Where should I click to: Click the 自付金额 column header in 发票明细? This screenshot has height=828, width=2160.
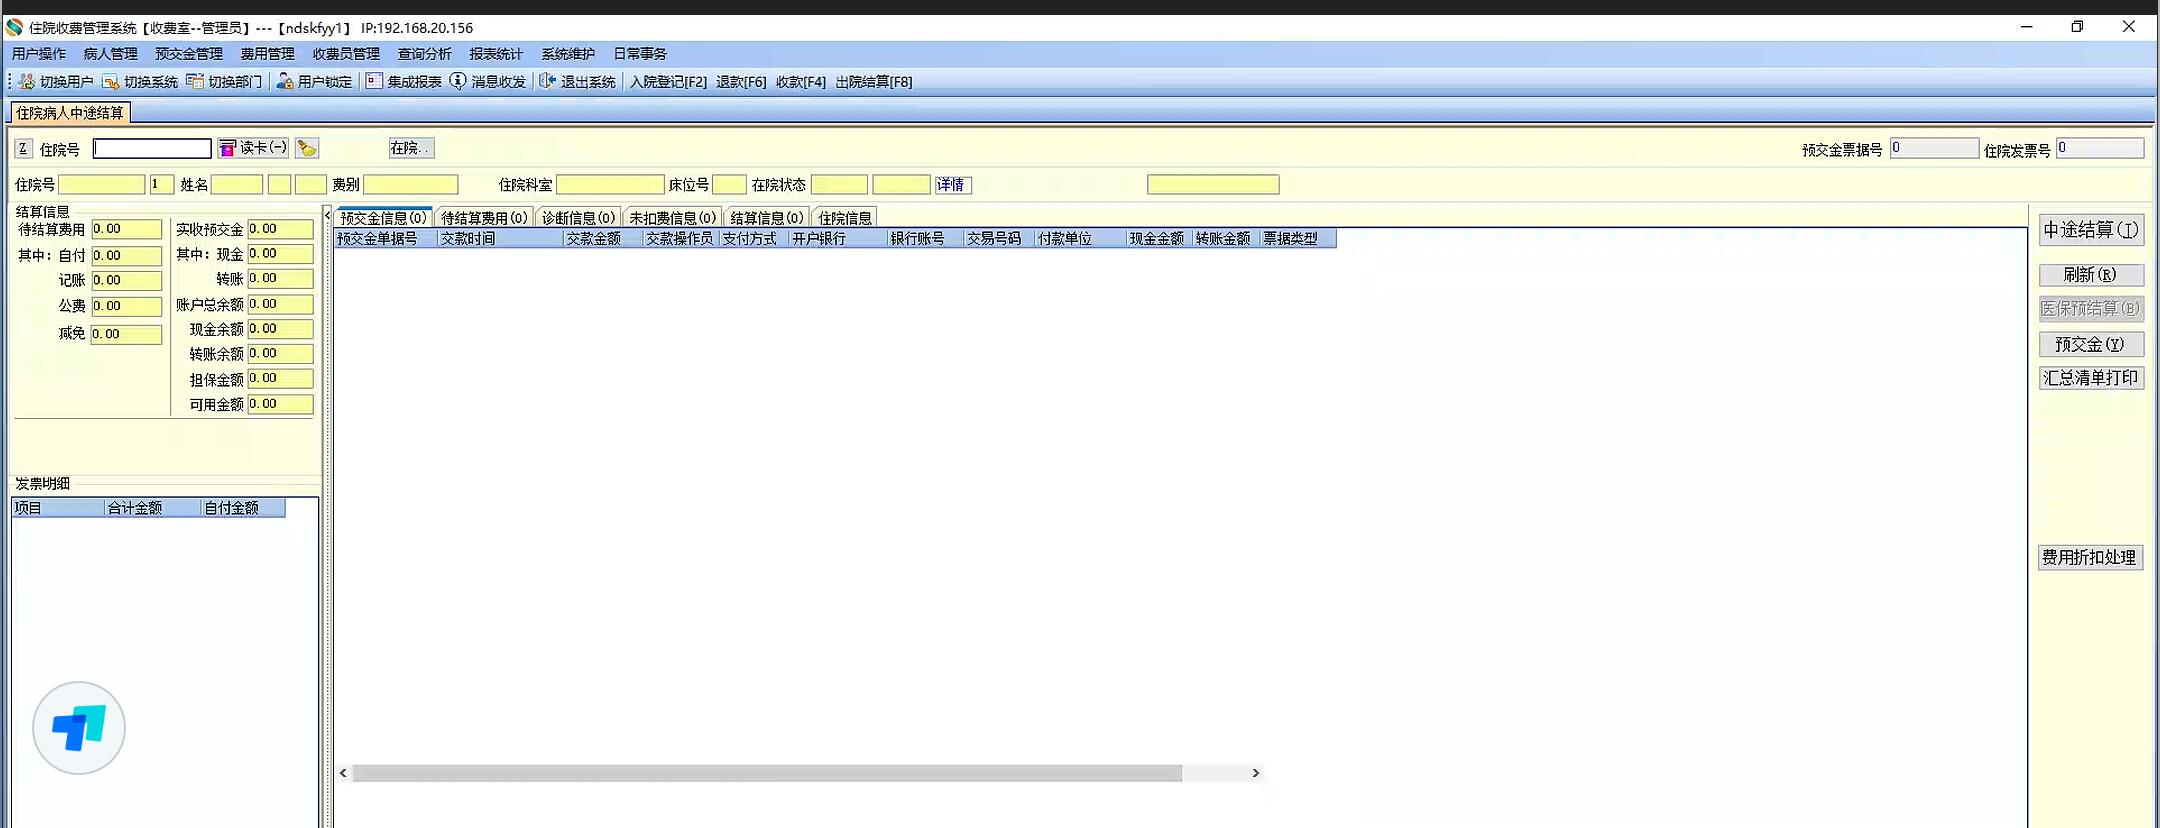[243, 508]
